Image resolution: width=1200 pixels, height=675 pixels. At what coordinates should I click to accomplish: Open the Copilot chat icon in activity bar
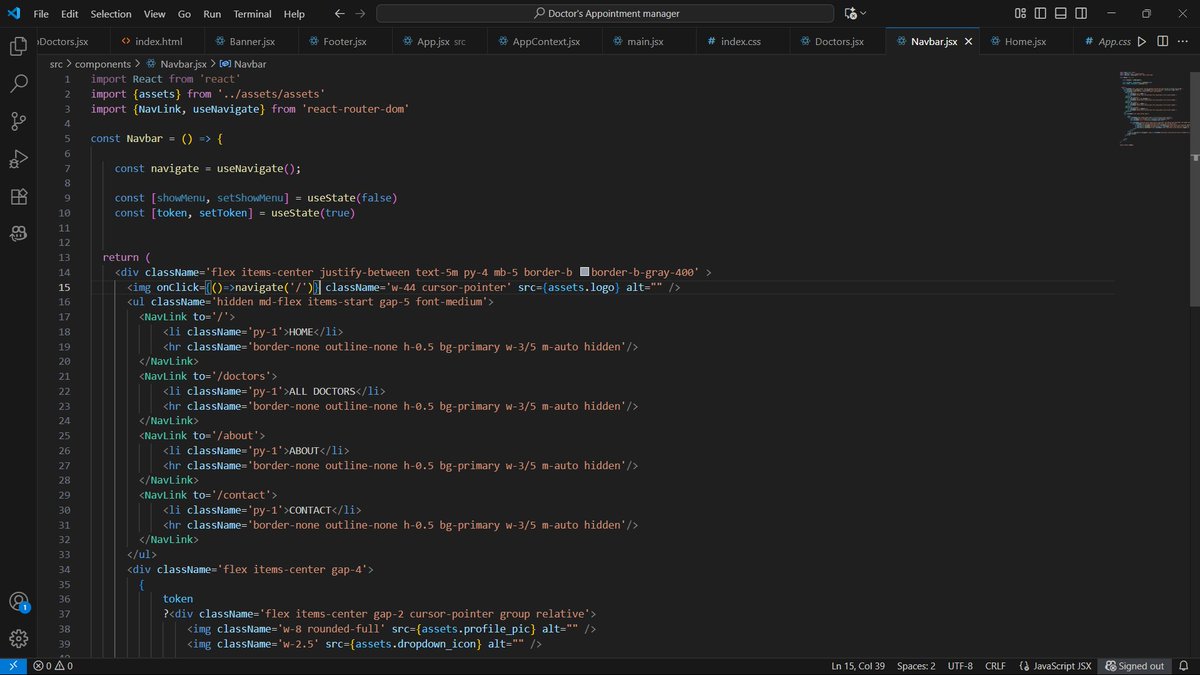(18, 233)
